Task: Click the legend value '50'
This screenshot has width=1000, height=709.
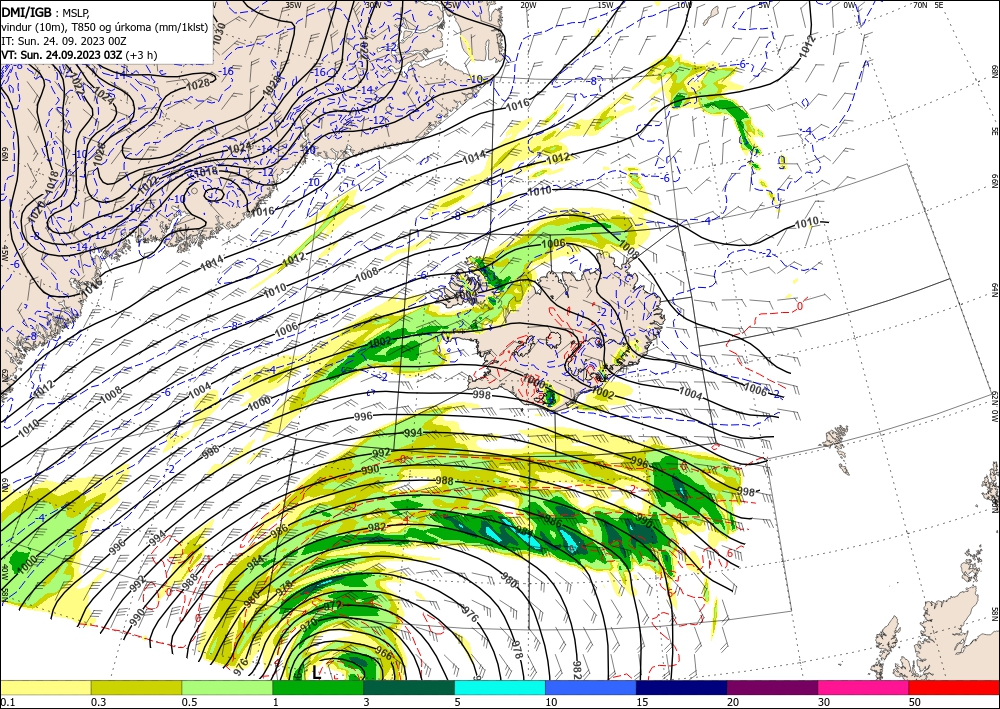Action: (x=915, y=702)
